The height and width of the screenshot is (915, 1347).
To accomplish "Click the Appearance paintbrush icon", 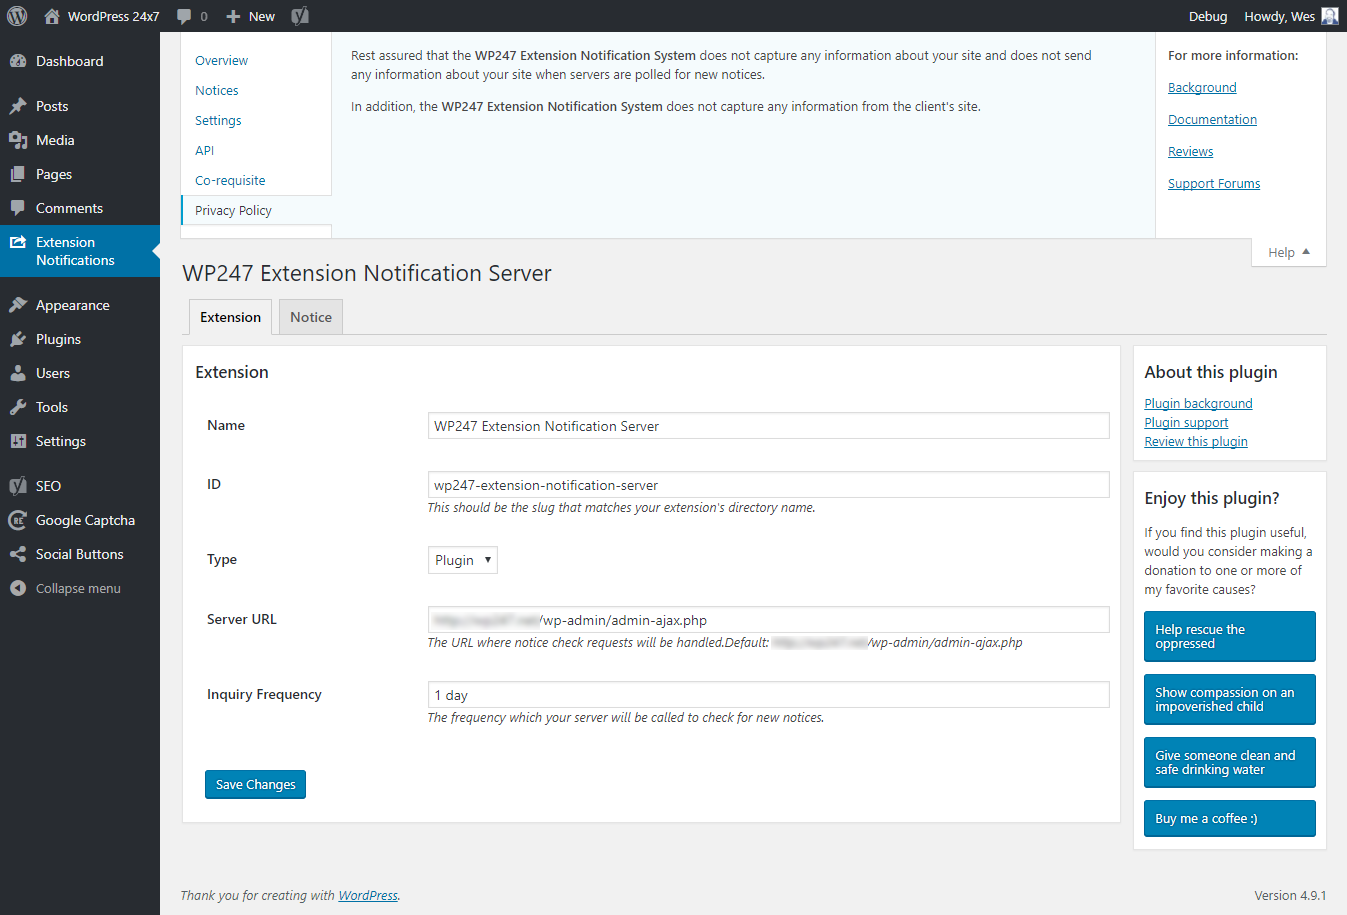I will [18, 305].
